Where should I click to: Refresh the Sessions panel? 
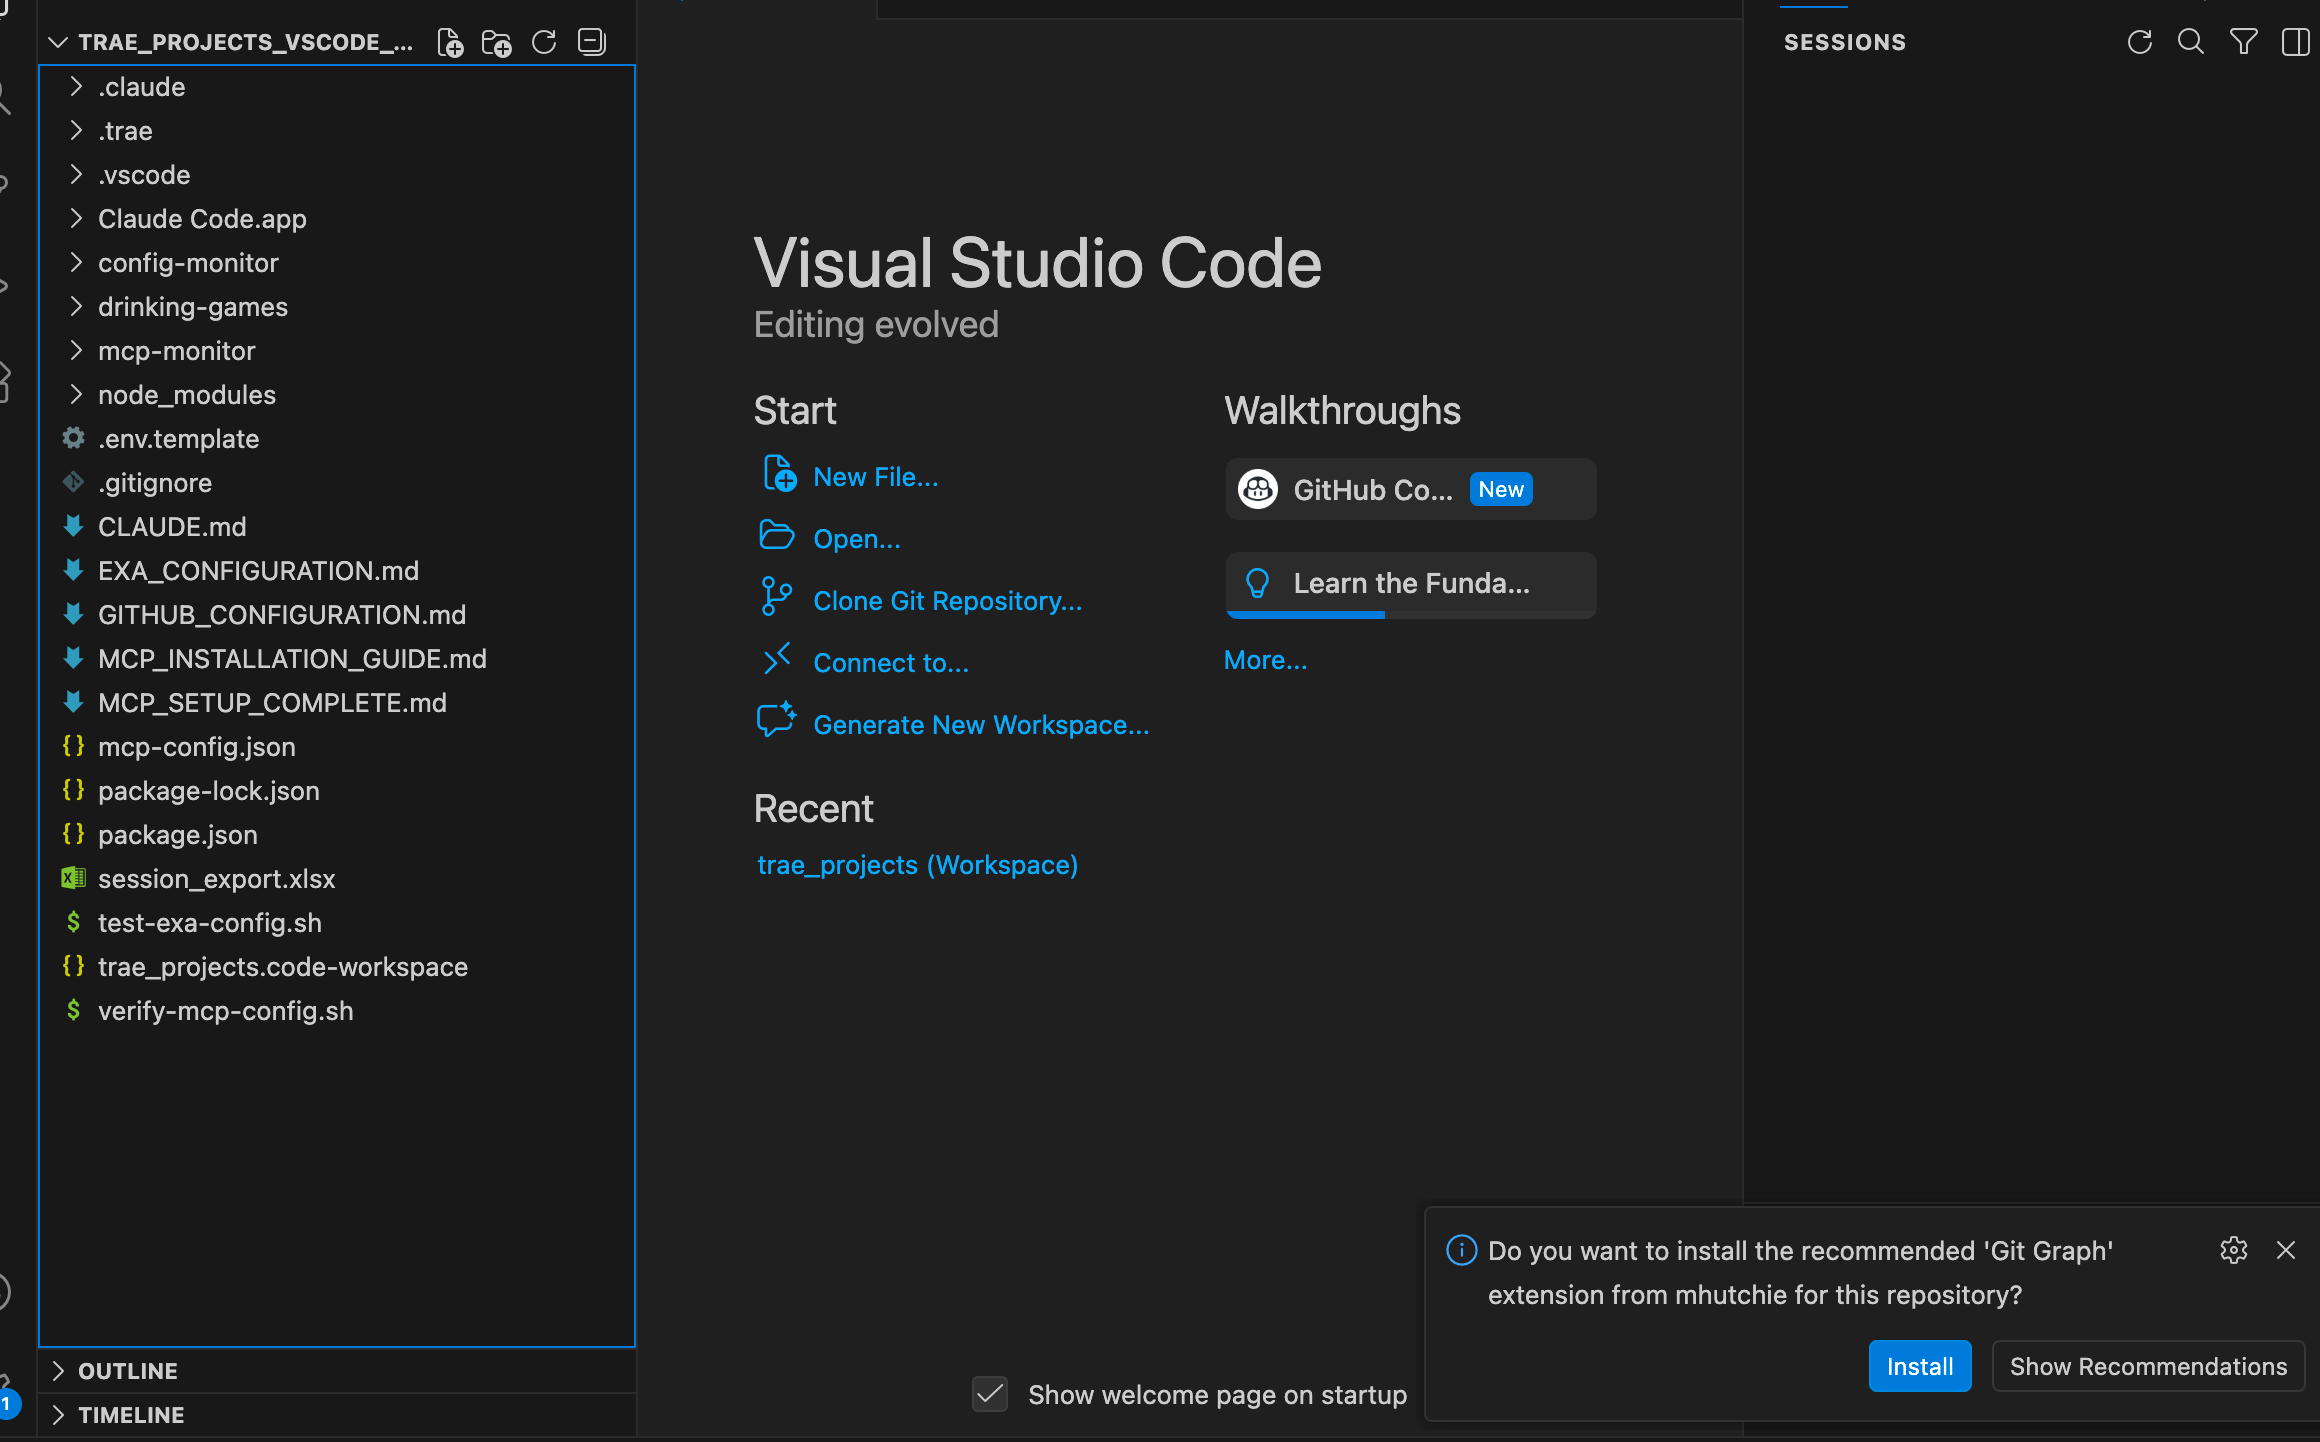click(x=2139, y=42)
